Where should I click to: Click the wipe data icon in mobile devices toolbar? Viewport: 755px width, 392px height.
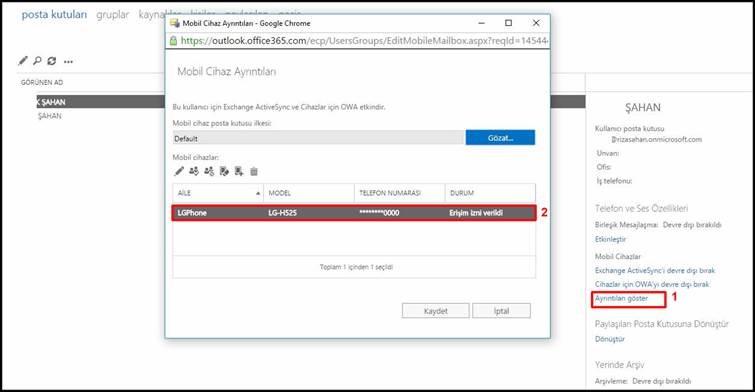pos(224,171)
